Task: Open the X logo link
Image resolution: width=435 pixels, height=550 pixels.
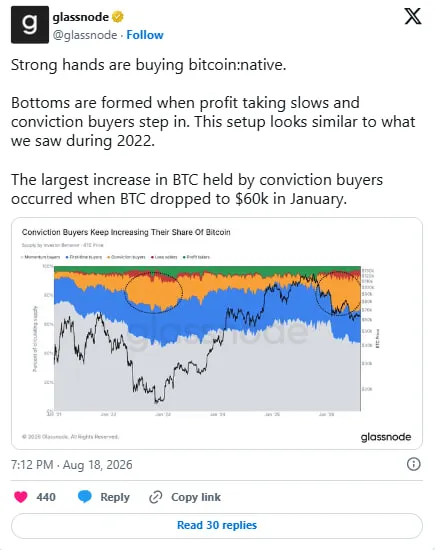Action: click(413, 16)
